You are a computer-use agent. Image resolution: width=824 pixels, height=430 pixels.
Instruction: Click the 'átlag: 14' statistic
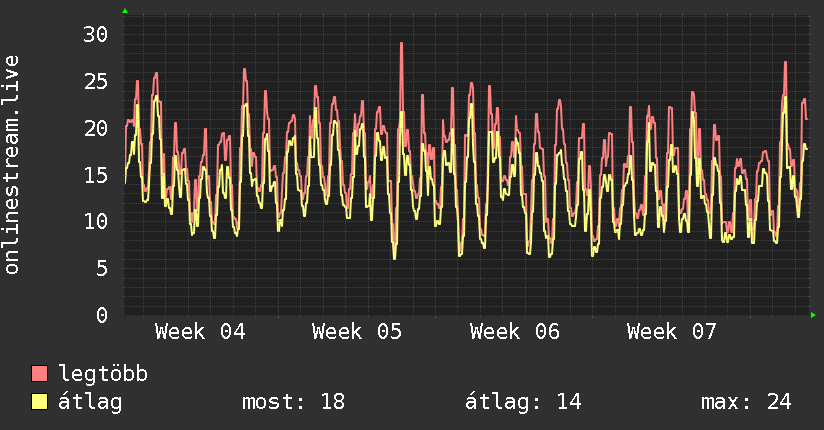523,402
